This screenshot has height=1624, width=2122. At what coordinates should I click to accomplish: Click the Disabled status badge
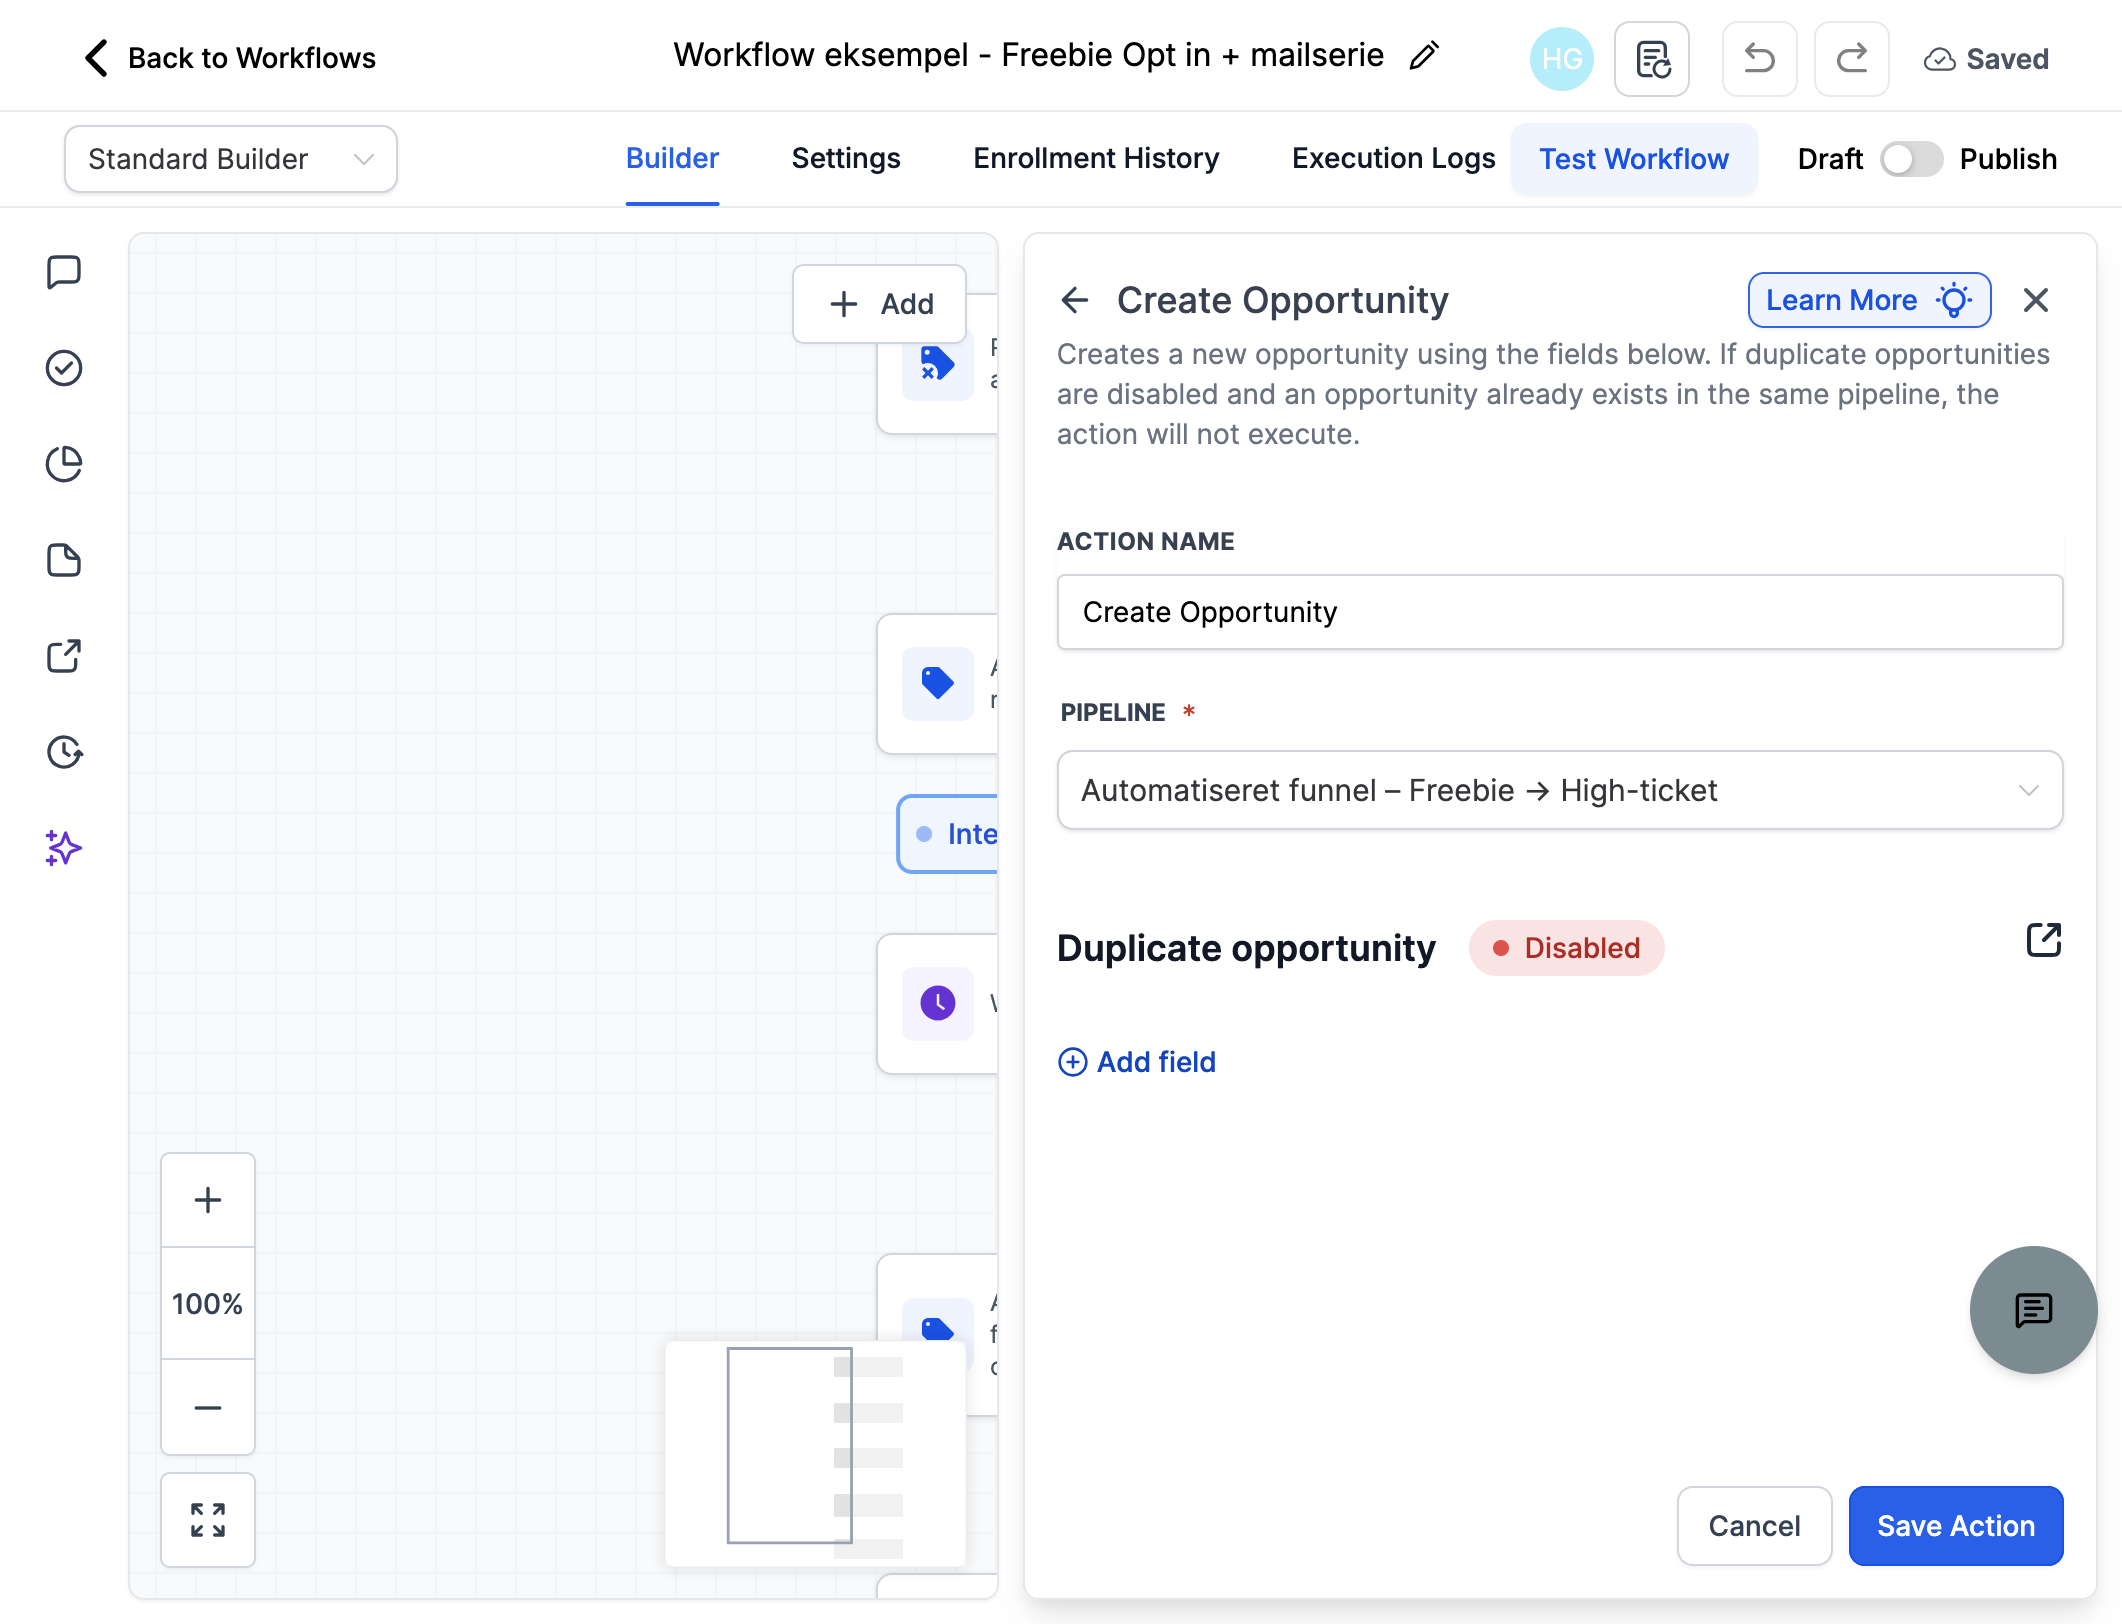coord(1567,948)
